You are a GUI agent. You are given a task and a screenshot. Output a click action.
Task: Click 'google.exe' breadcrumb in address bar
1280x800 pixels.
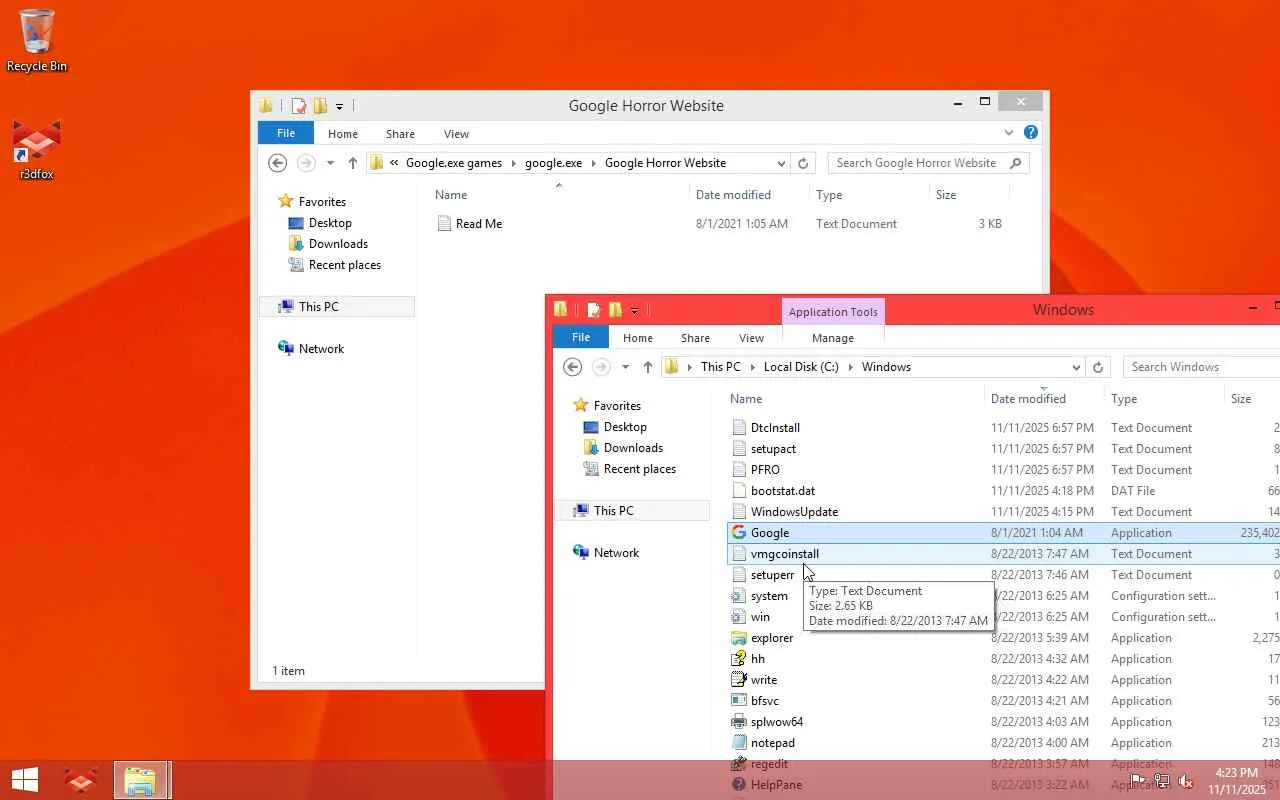click(553, 163)
